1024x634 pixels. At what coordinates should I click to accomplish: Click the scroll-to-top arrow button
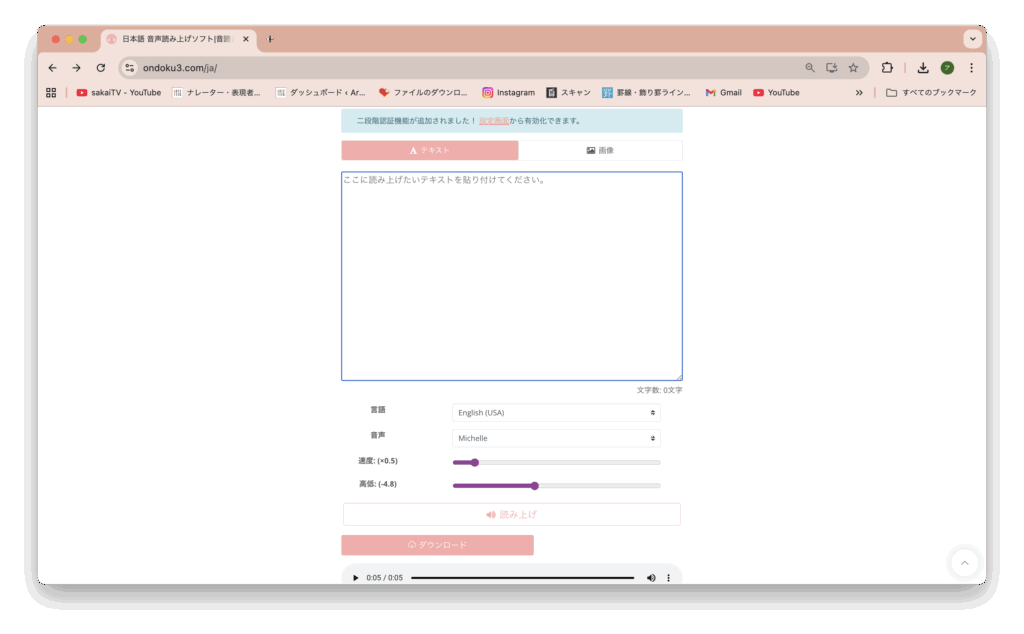coord(964,563)
